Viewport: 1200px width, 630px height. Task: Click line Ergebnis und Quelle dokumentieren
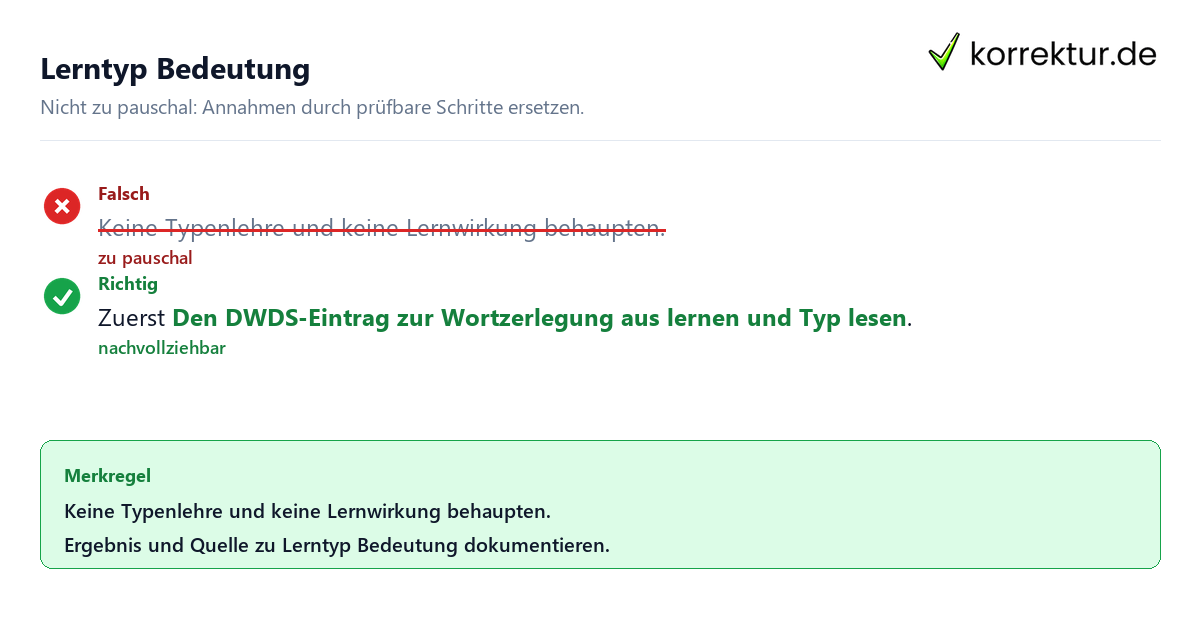[337, 546]
